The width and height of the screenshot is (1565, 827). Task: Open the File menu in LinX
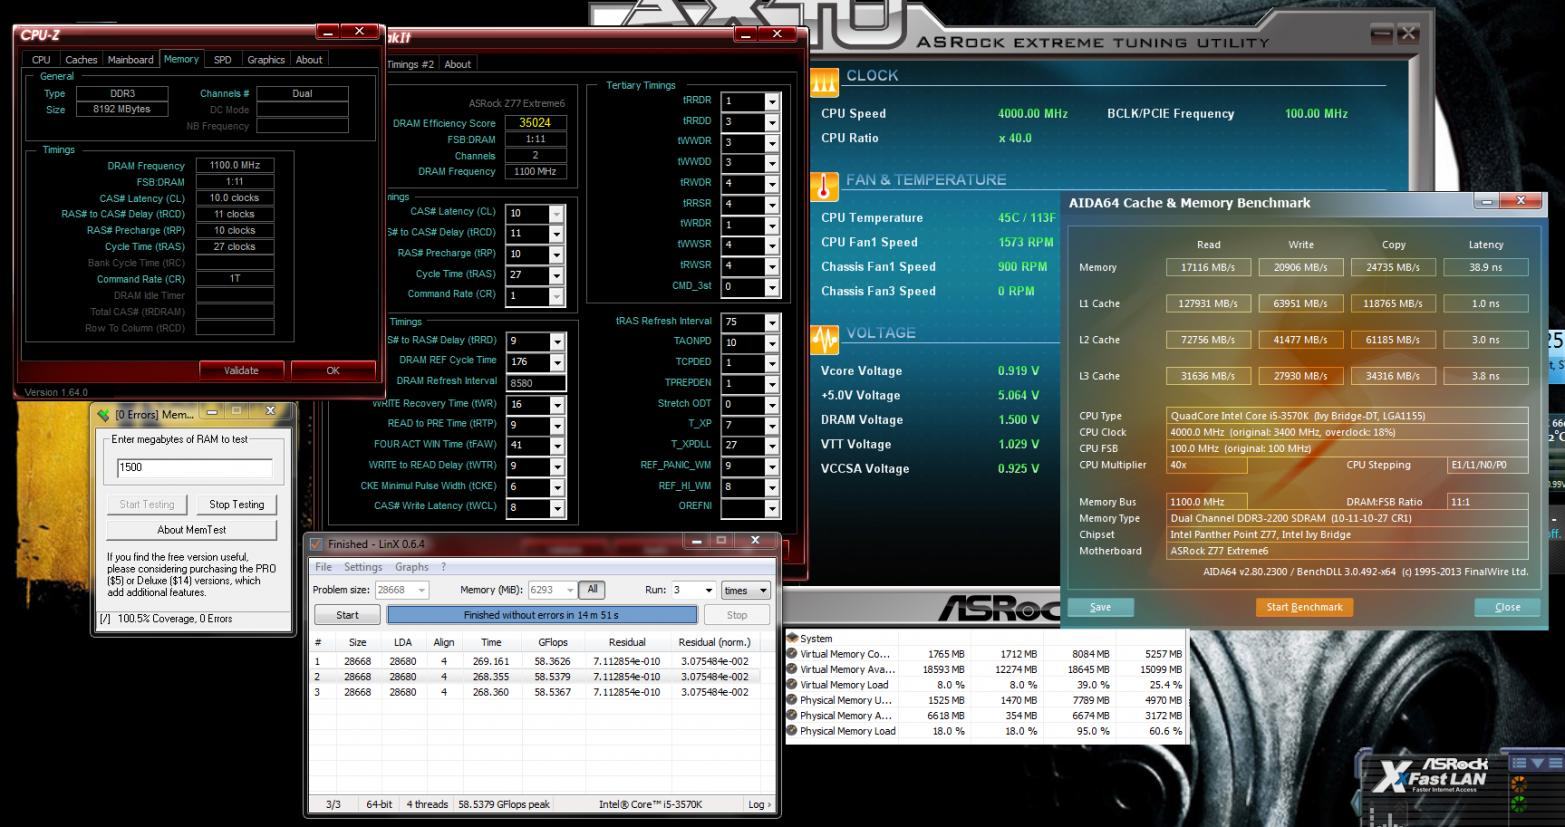pos(323,567)
